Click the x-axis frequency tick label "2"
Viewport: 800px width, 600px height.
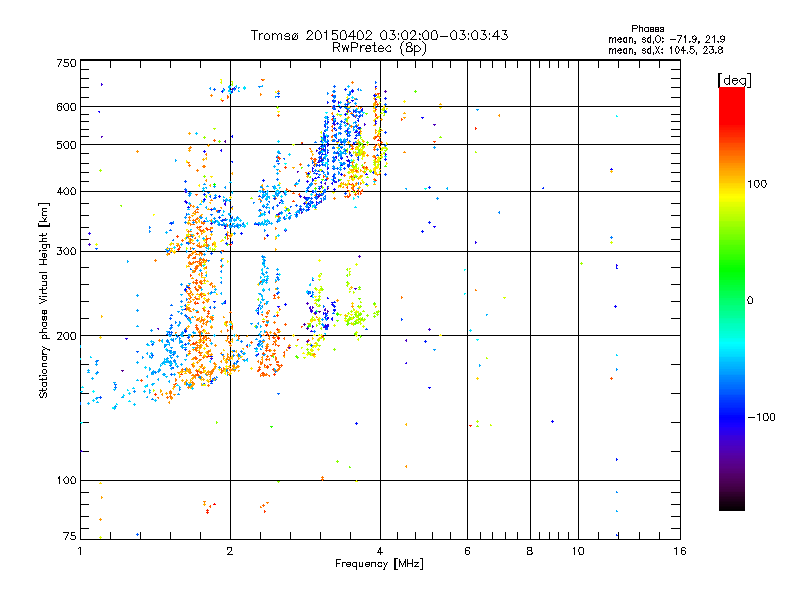pos(230,551)
